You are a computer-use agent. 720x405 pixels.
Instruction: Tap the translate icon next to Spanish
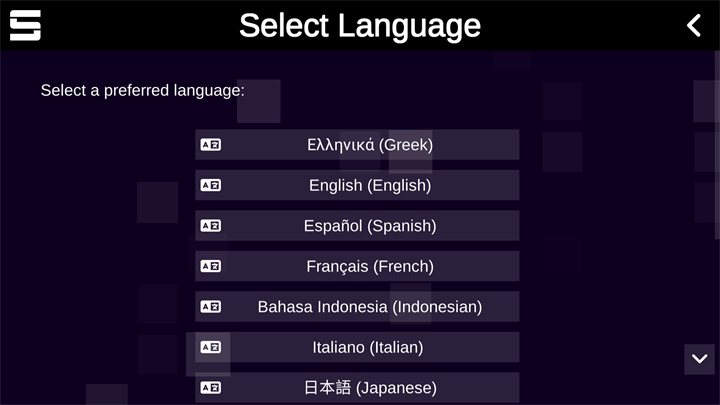click(210, 226)
